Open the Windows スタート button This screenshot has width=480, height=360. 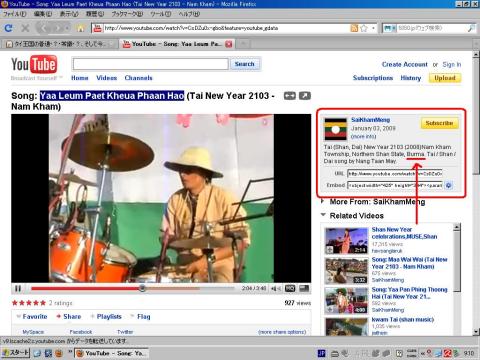[x=15, y=353]
